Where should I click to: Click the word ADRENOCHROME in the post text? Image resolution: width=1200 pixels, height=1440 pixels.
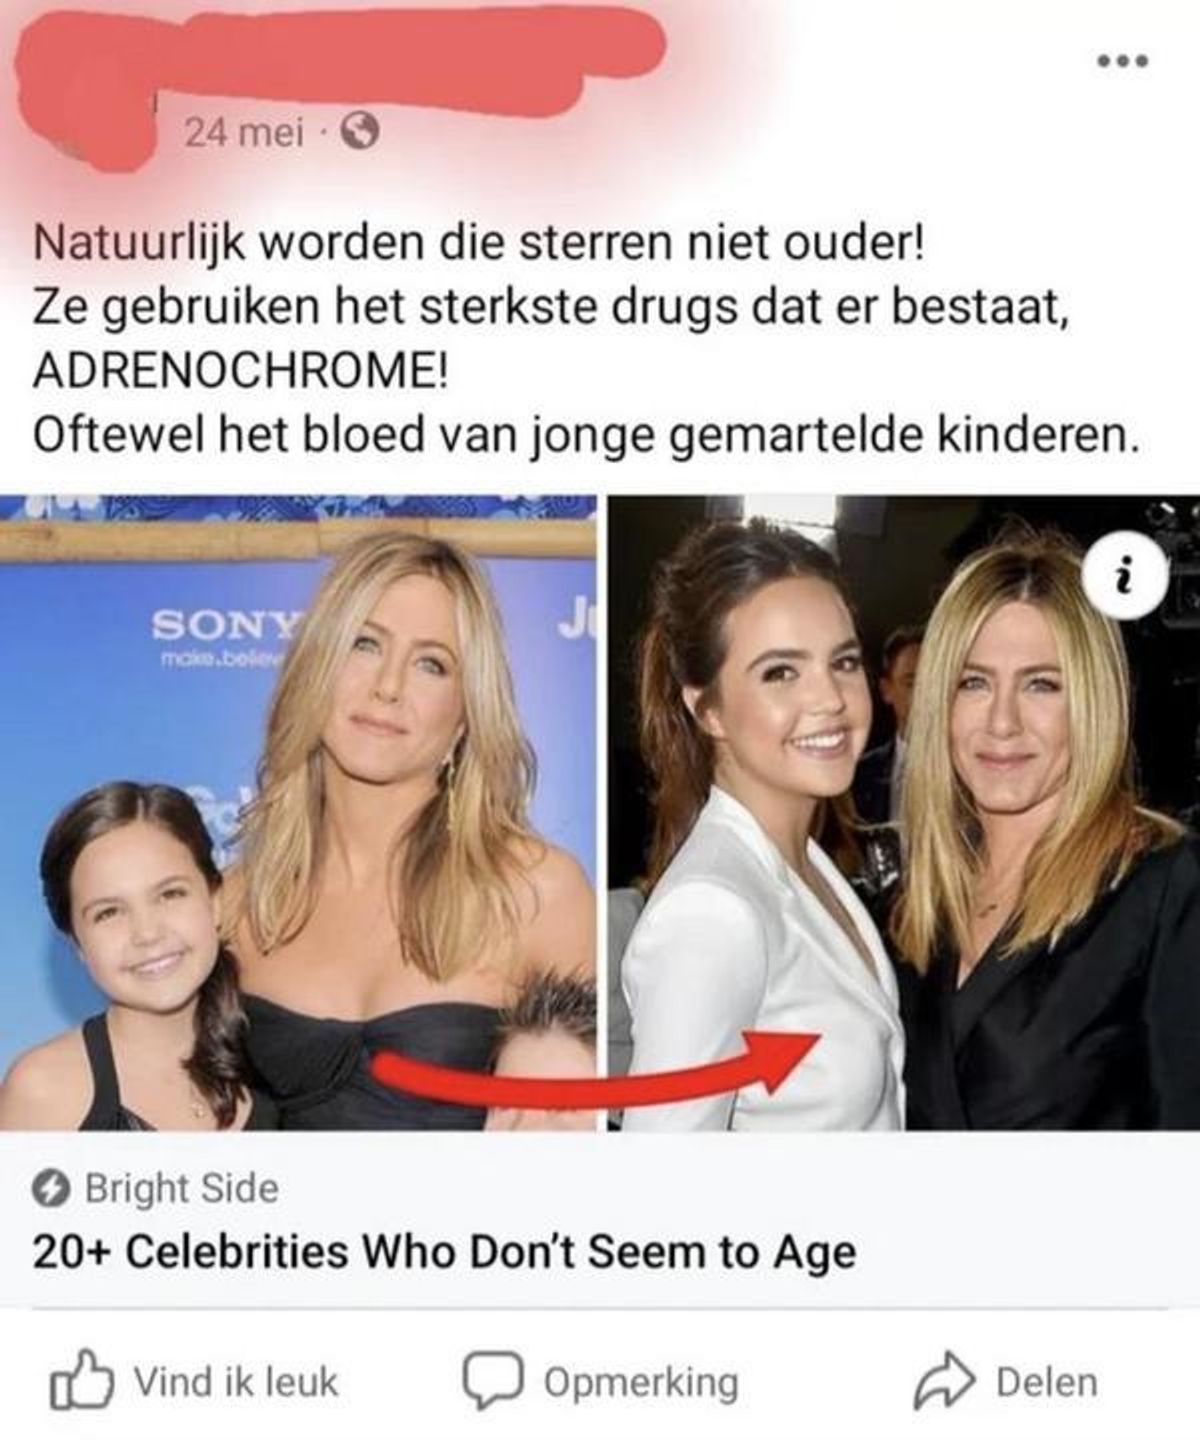coord(241,372)
